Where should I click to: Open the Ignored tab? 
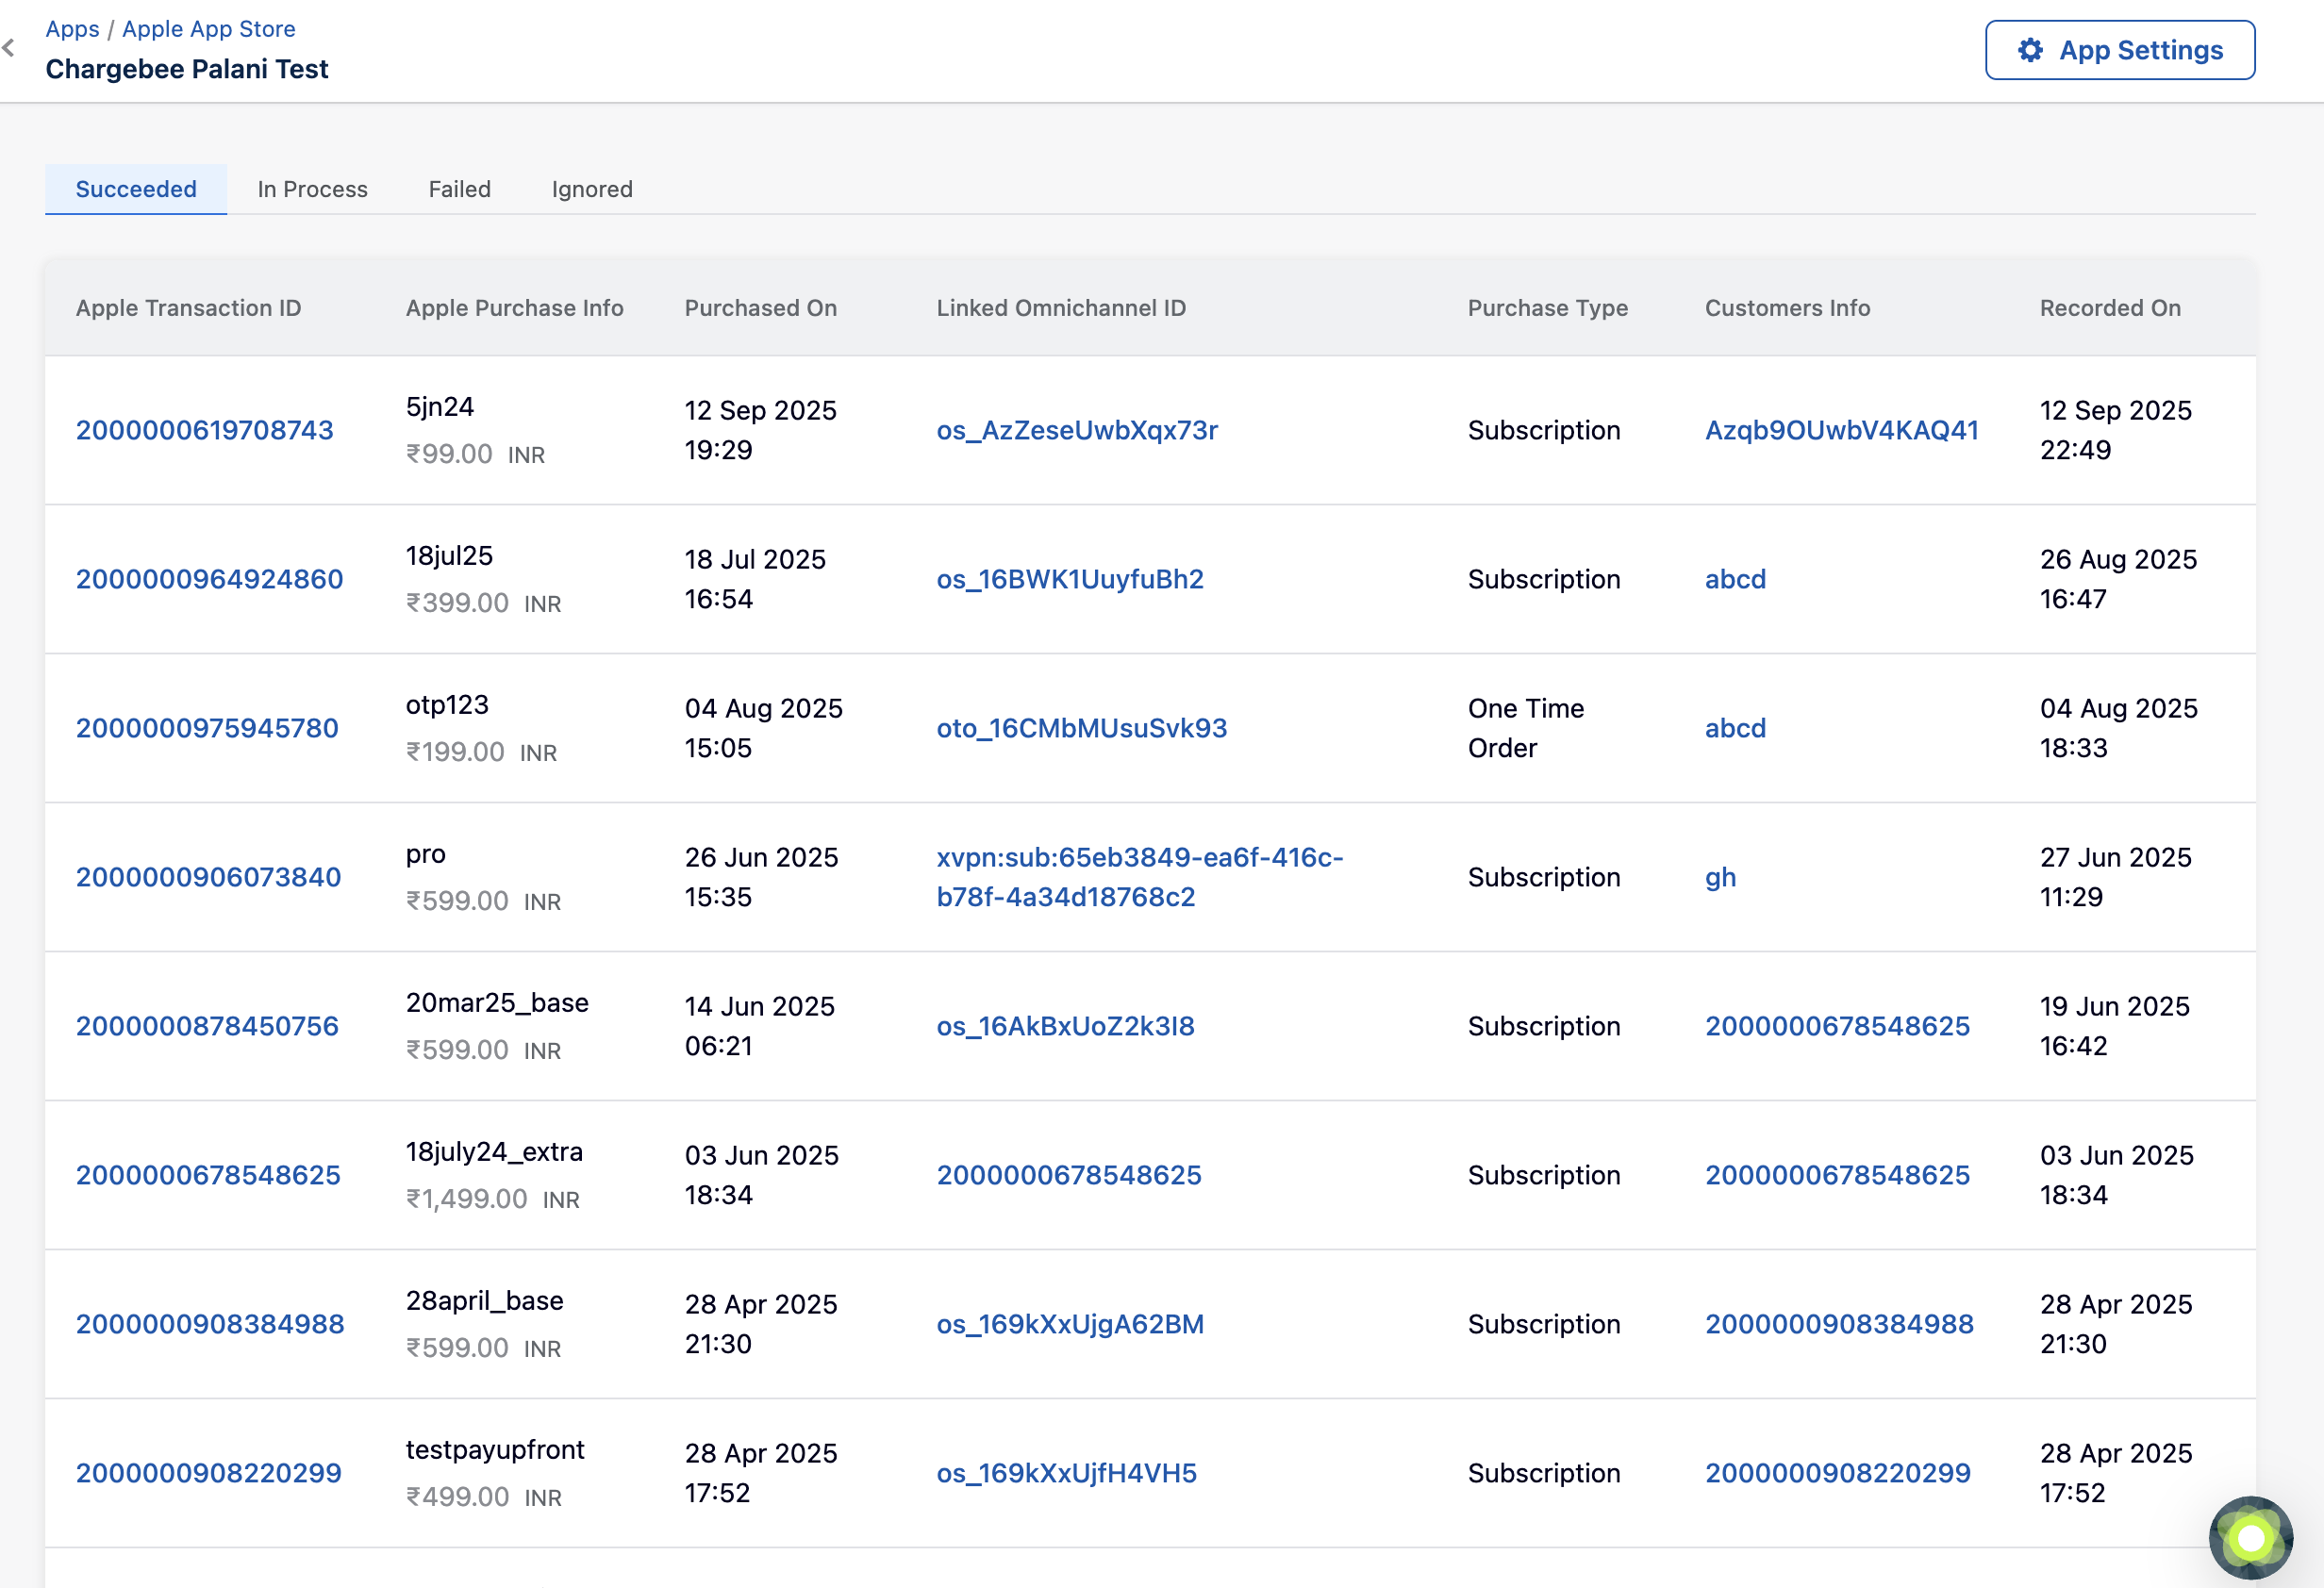pyautogui.click(x=592, y=189)
